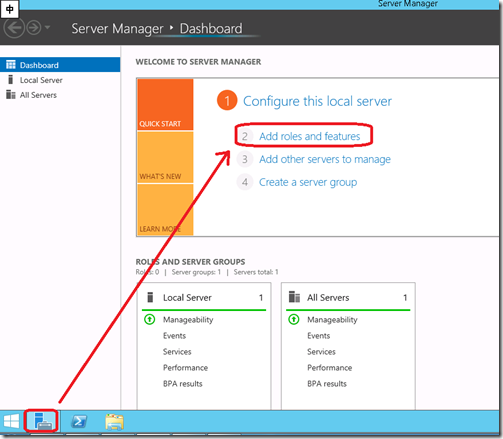
Task: Launch PowerShell from the taskbar
Action: [79, 421]
